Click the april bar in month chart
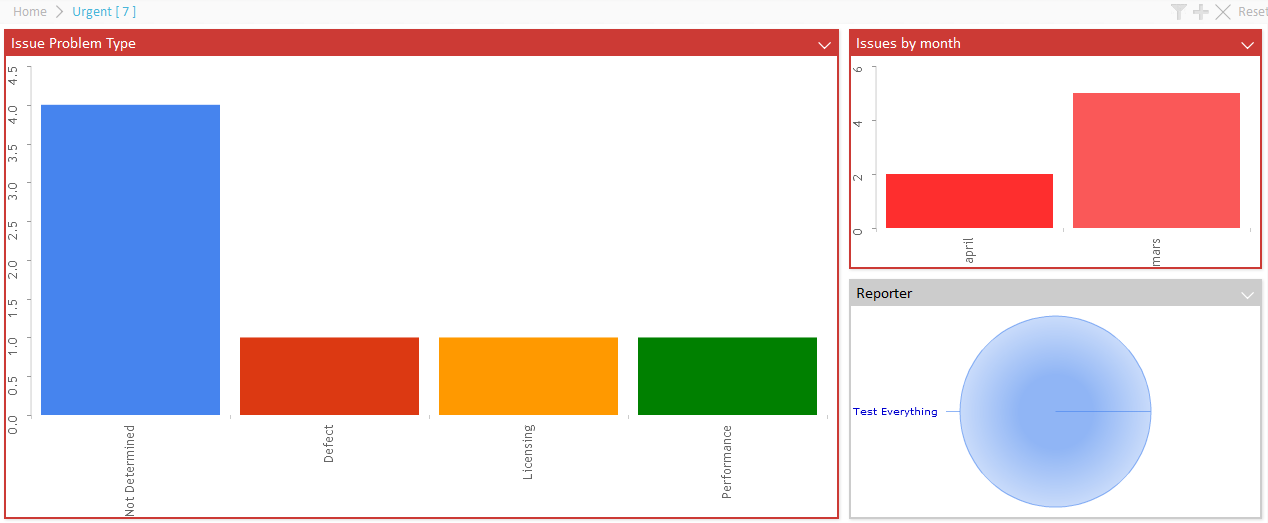Viewport: 1268px width, 523px height. (x=969, y=201)
